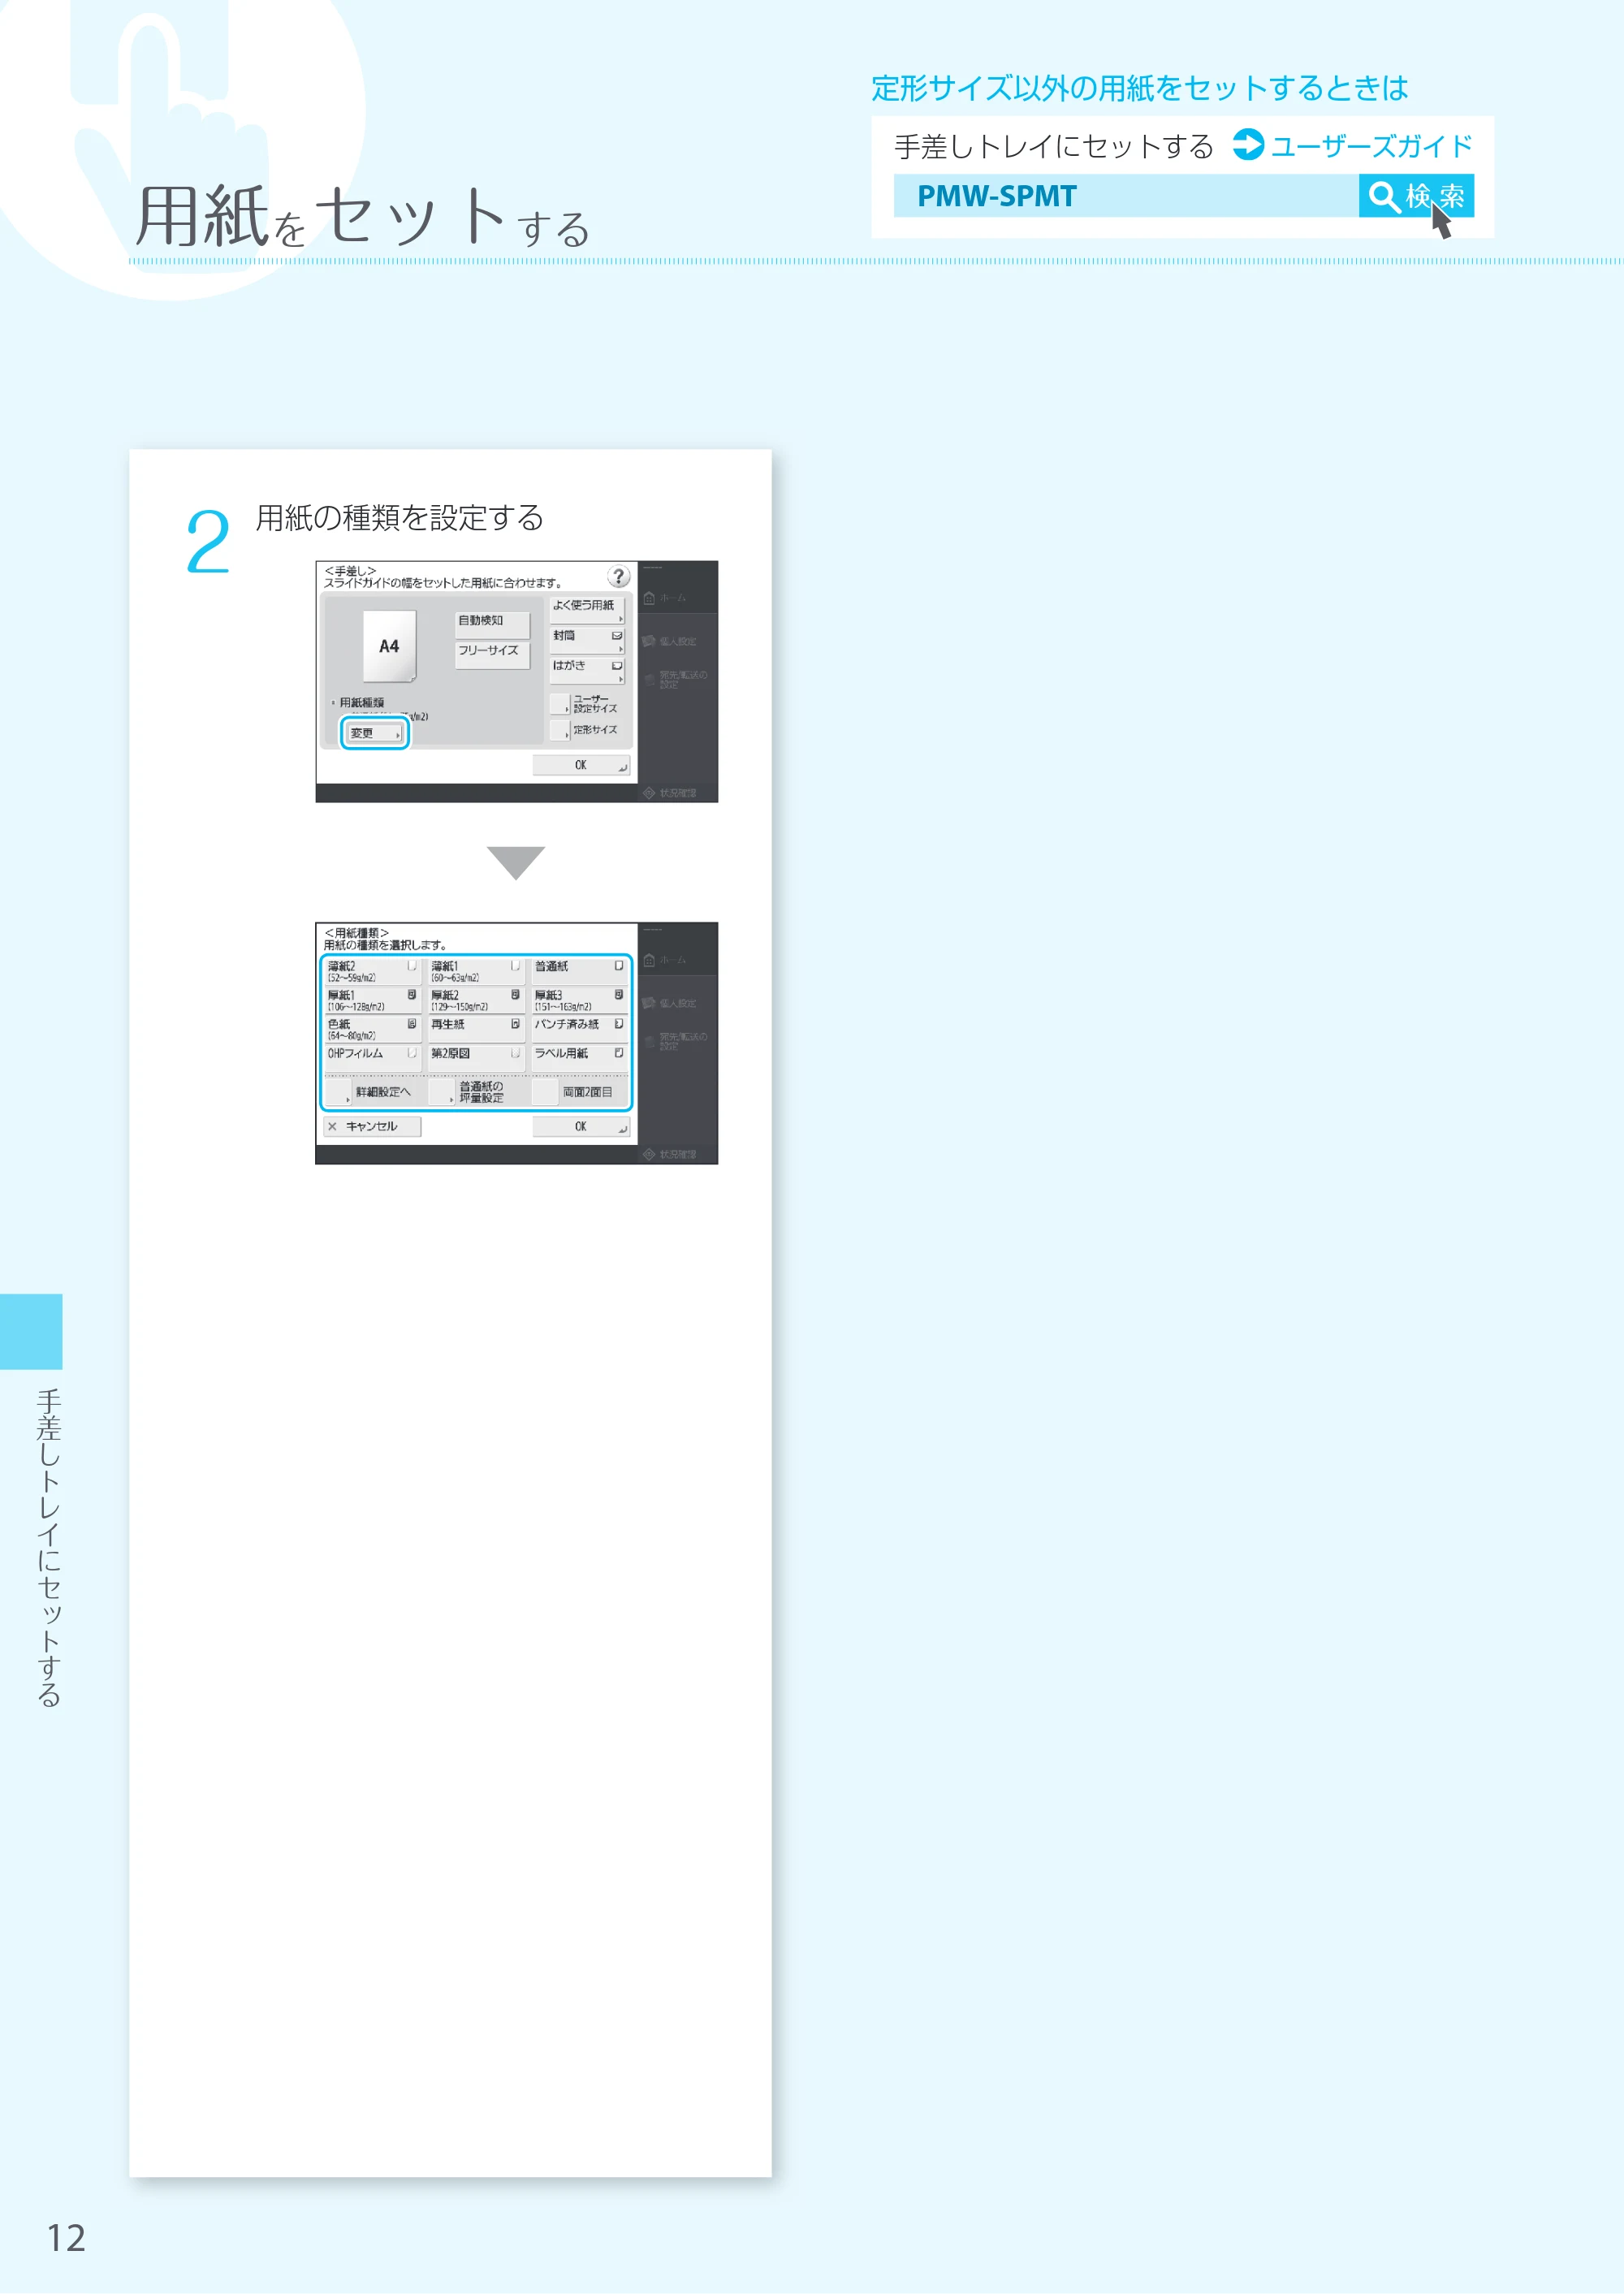Viewport: 1624px width, 2294px height.
Task: Select 再生紙 paper type
Action: (476, 1029)
